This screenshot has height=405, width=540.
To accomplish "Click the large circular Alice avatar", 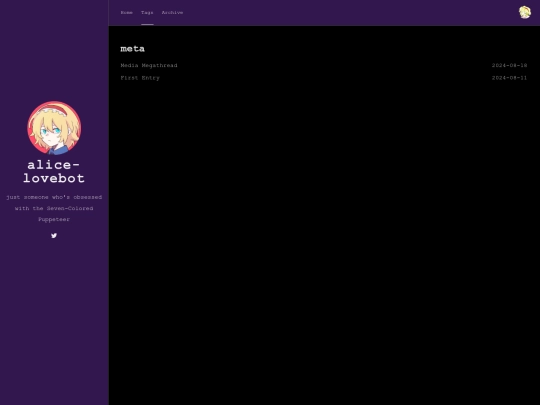I will (54, 128).
